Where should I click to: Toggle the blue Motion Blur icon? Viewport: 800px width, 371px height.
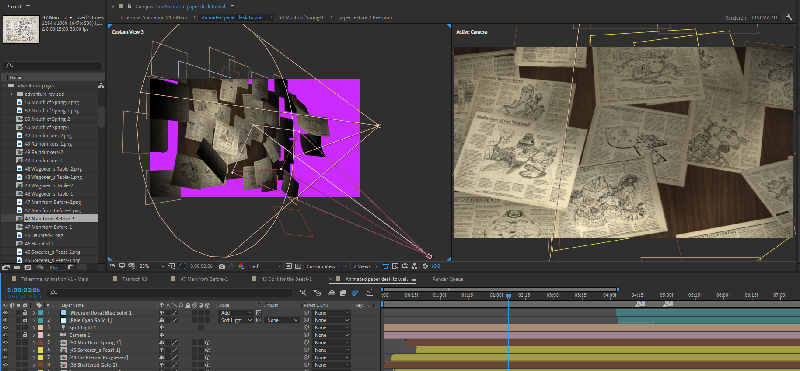click(355, 293)
